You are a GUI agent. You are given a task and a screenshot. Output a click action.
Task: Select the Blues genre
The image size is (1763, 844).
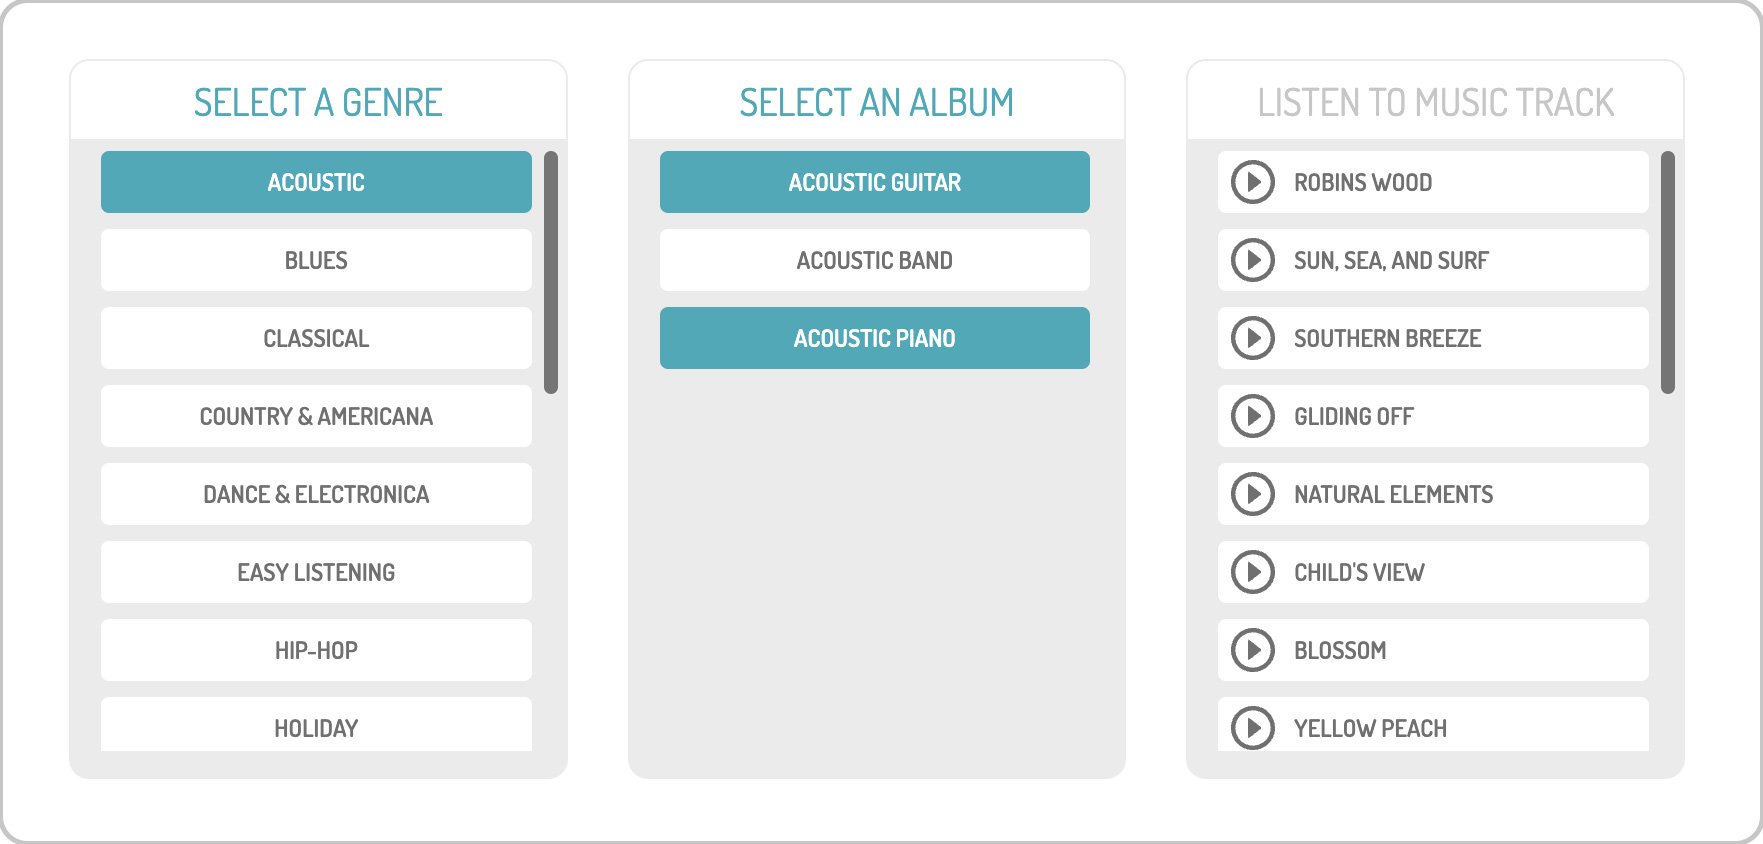[x=315, y=260]
